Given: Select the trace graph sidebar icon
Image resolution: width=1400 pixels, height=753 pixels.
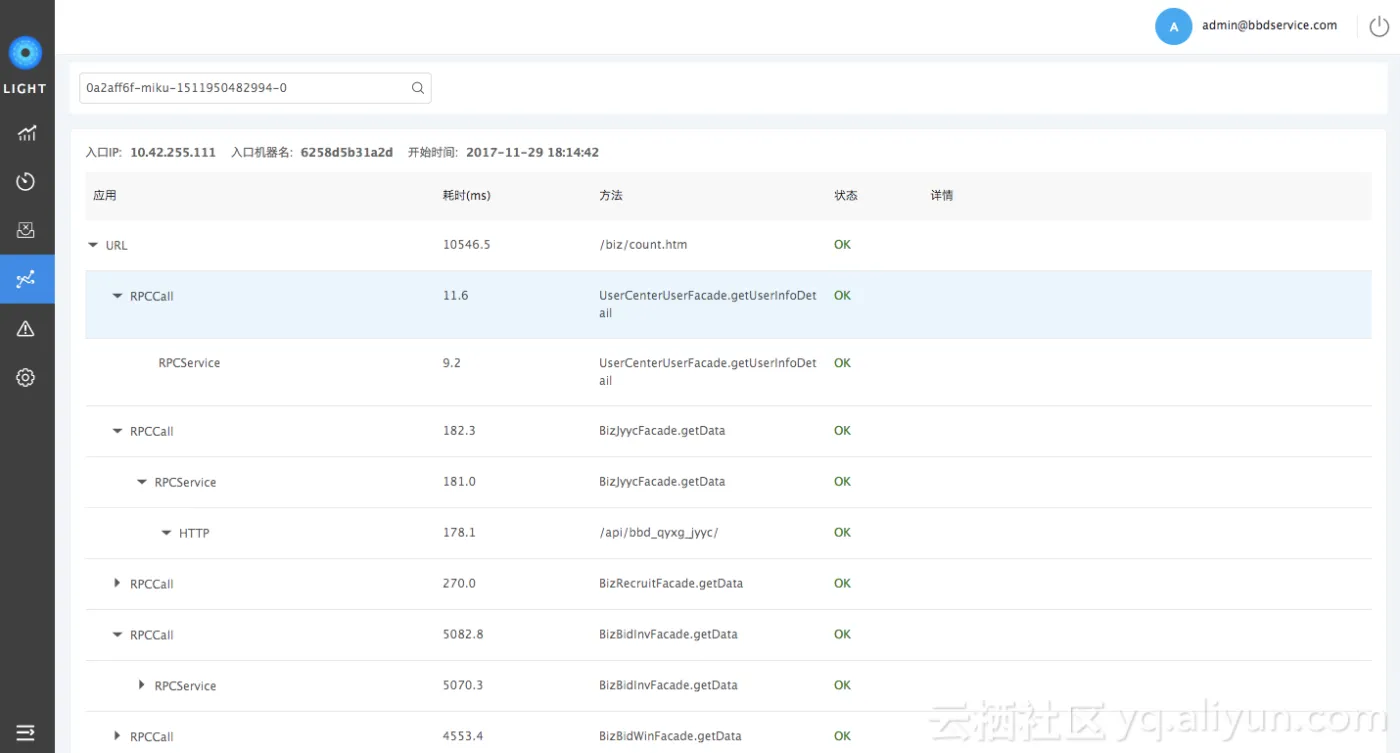Looking at the screenshot, I should (26, 279).
